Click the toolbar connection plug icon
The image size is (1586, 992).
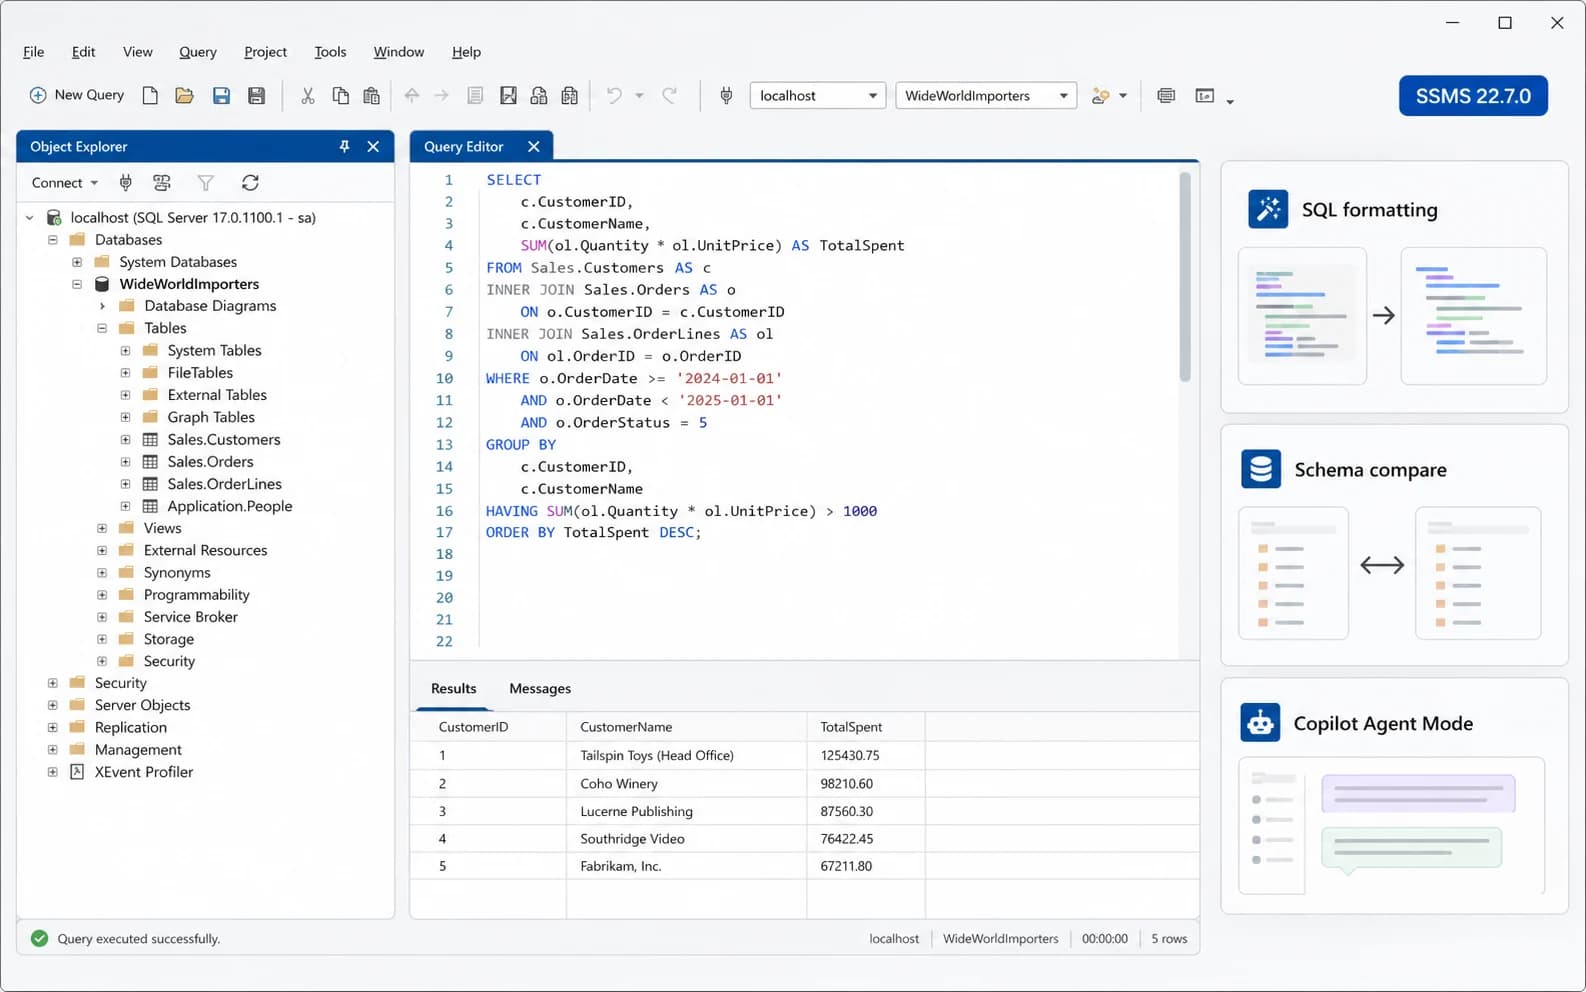point(727,95)
